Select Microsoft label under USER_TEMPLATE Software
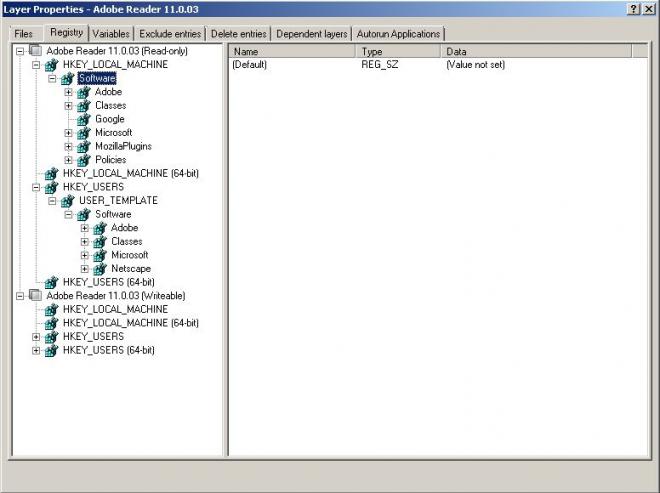This screenshot has height=493, width=660. point(130,255)
